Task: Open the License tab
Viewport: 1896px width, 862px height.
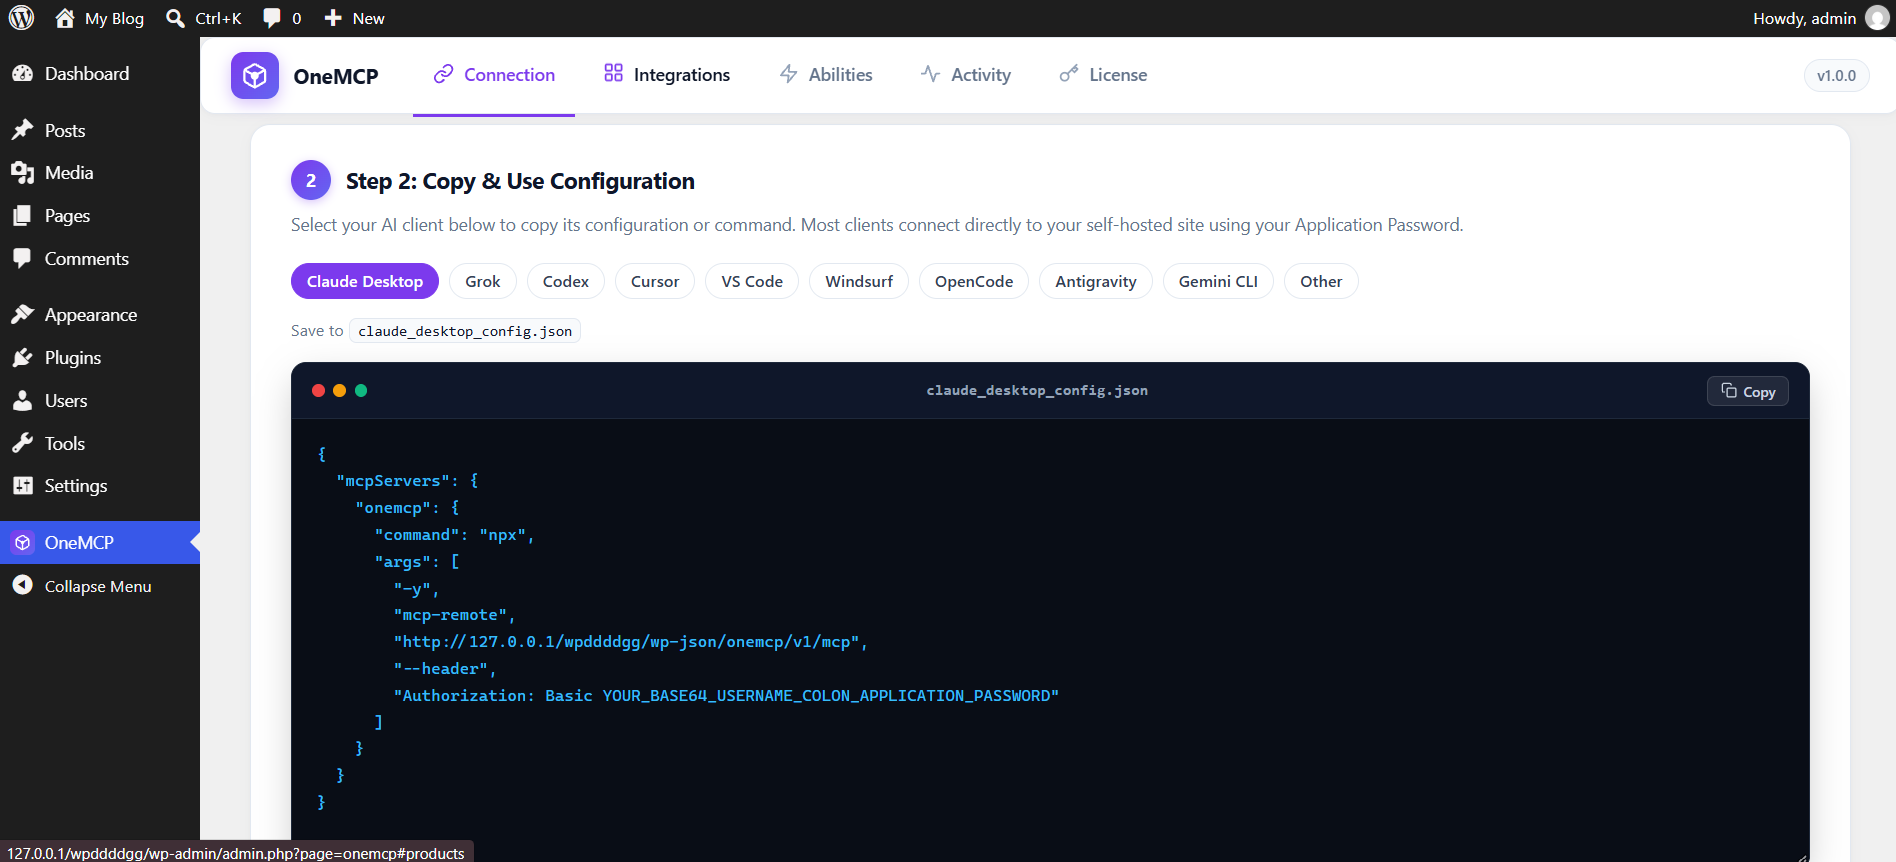Action: pyautogui.click(x=1104, y=75)
